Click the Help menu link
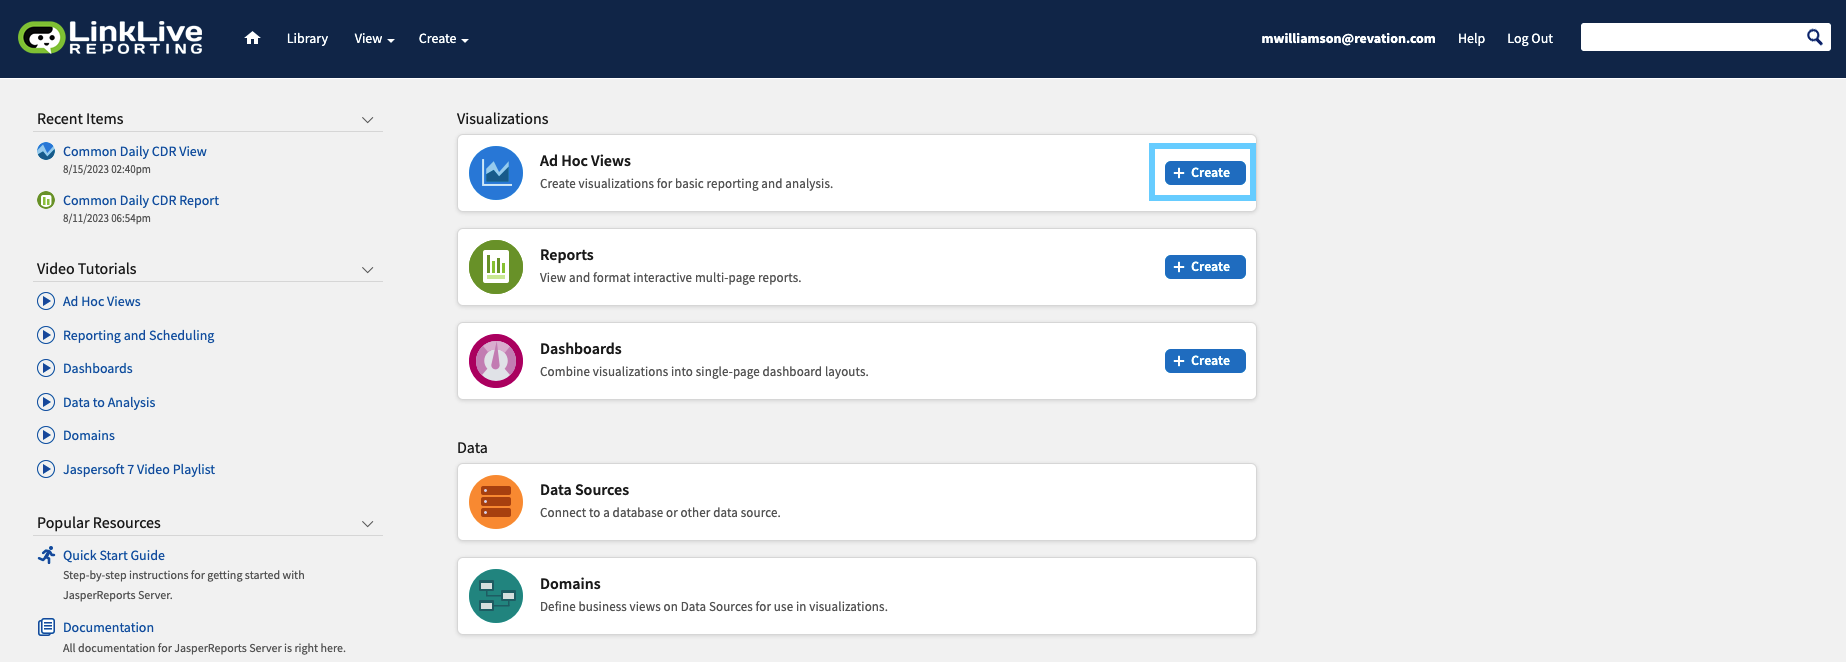The height and width of the screenshot is (662, 1846). (1471, 39)
